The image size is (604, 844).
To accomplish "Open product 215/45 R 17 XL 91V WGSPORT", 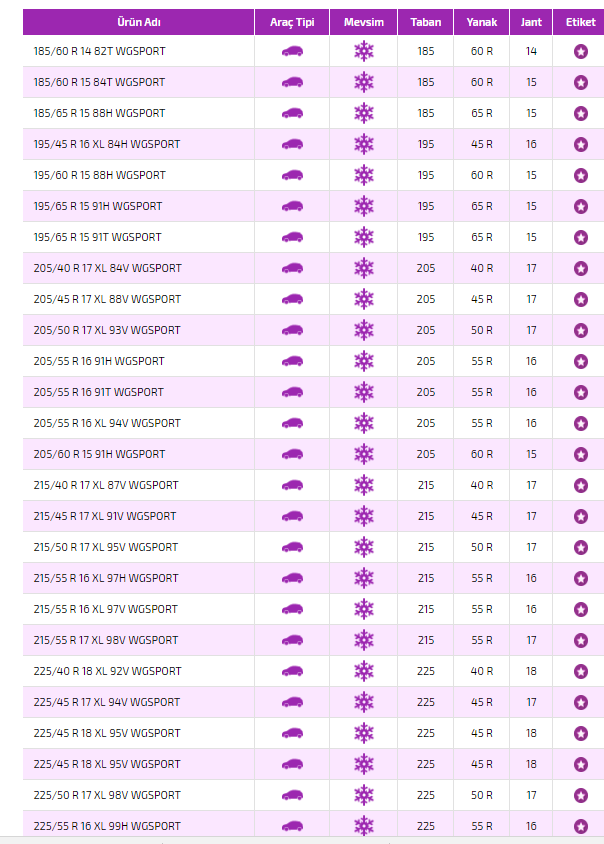I will coord(105,517).
